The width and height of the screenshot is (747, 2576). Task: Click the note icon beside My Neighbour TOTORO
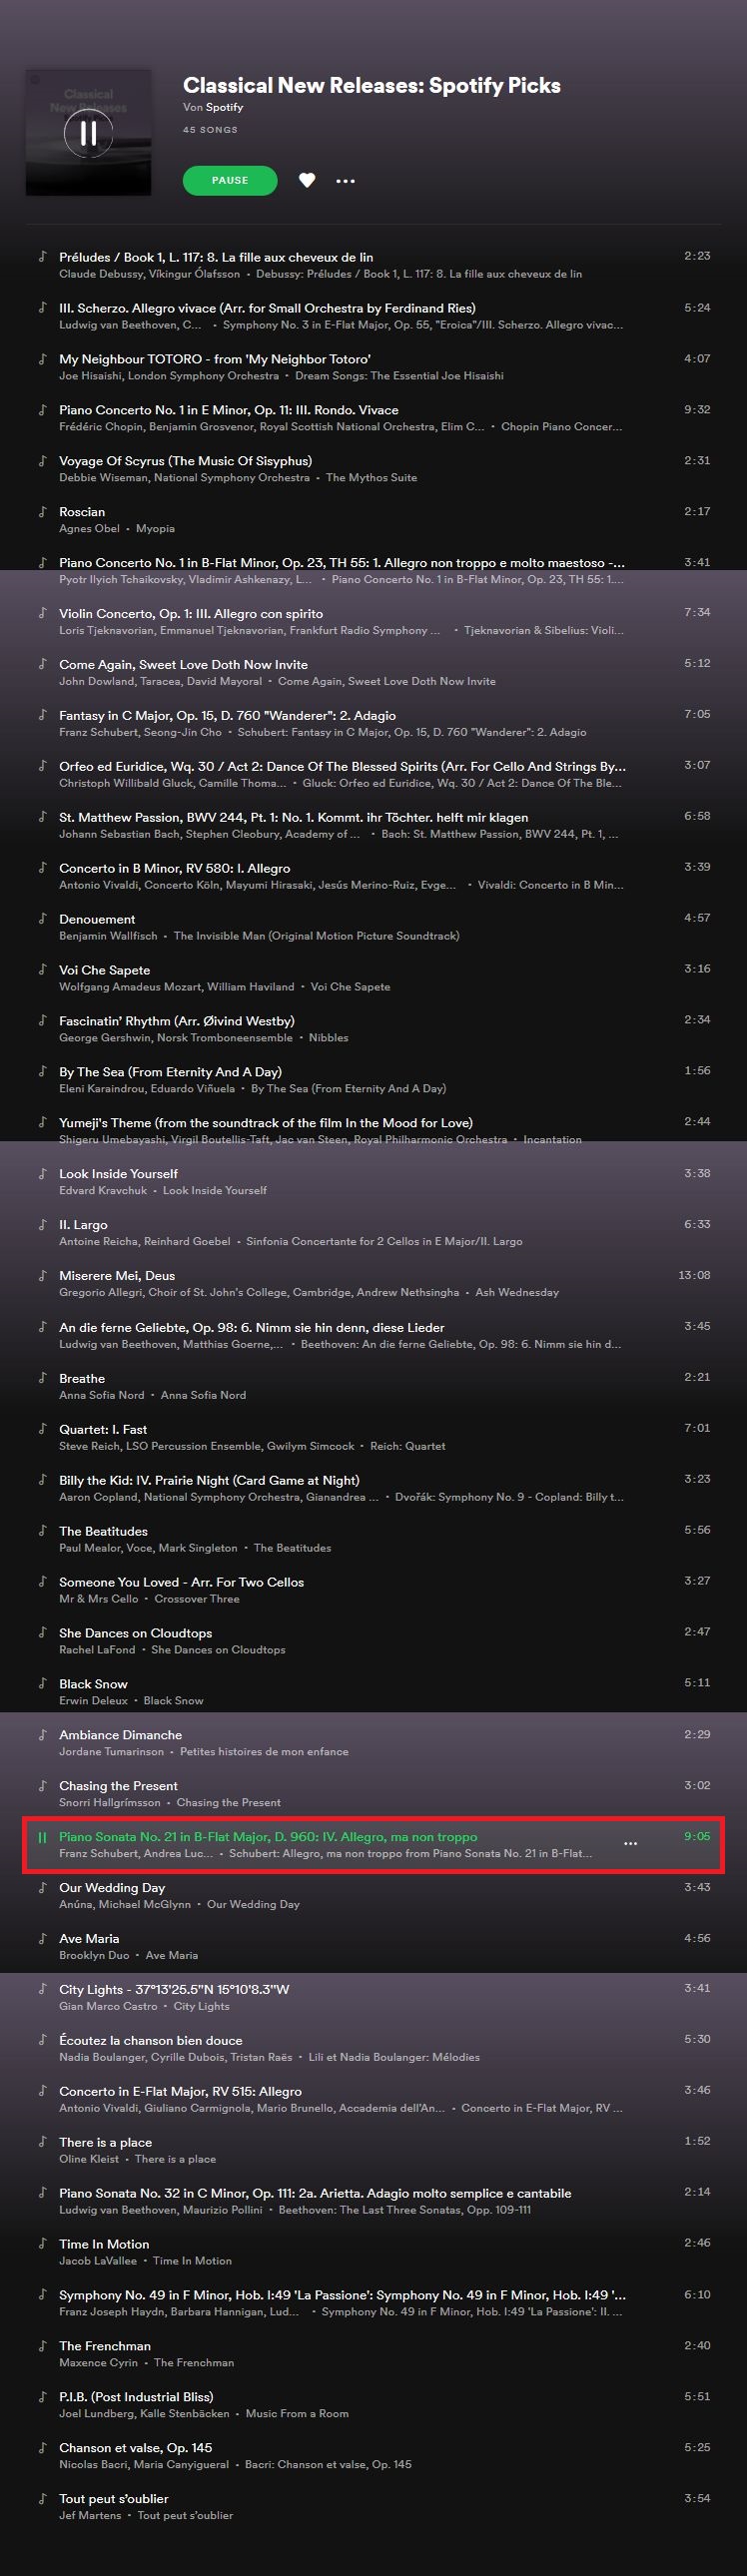42,358
